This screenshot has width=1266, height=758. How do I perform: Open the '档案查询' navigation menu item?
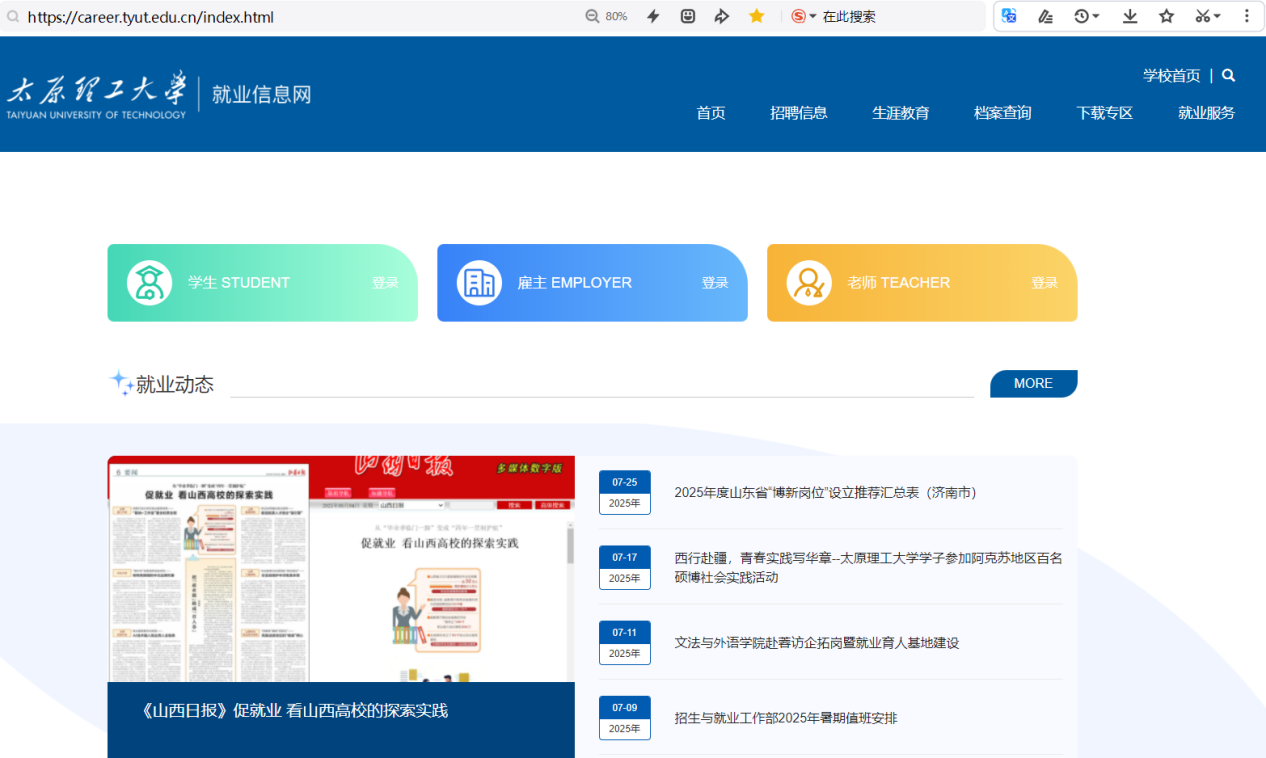point(1003,113)
